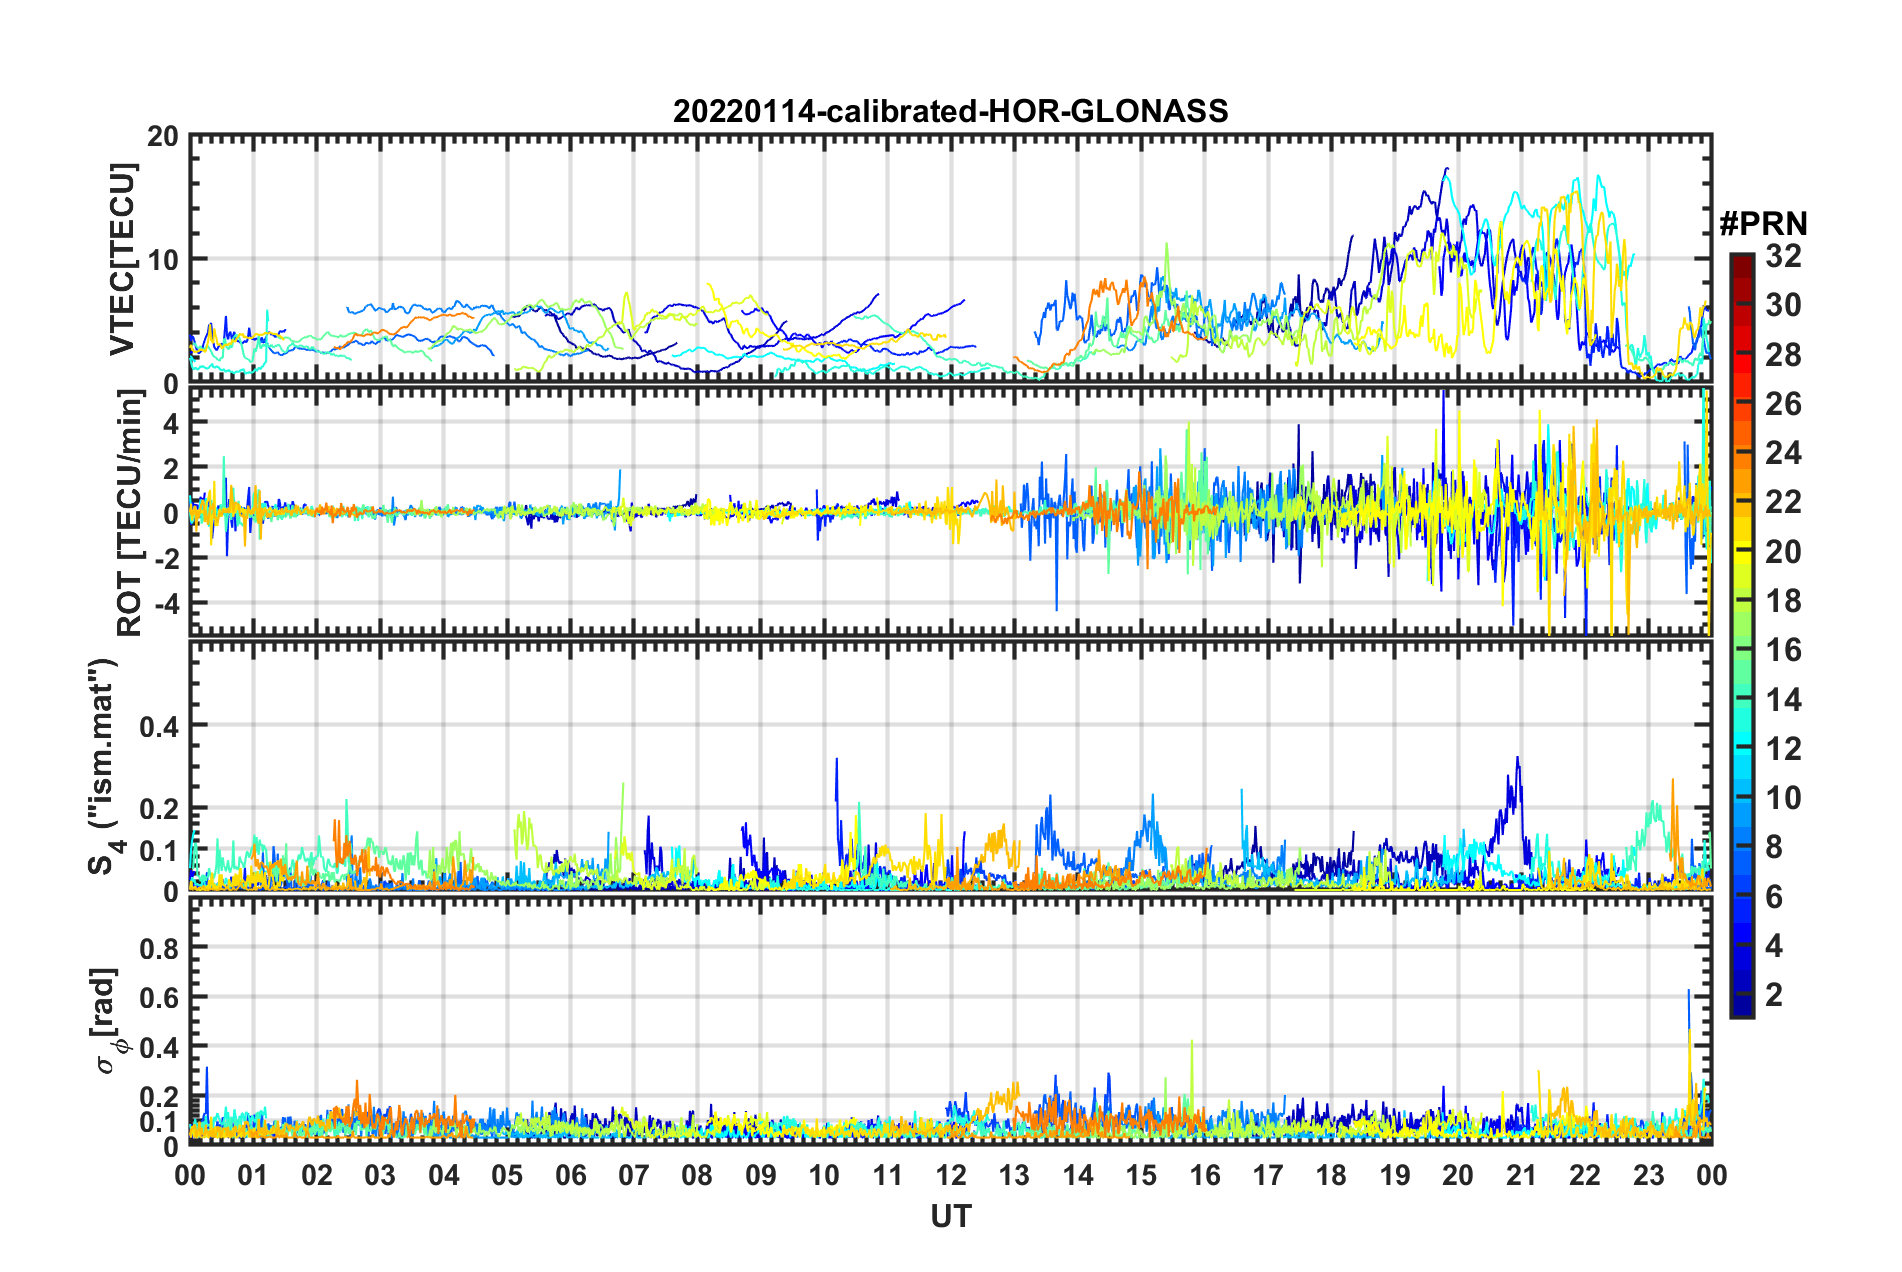
Task: Click inside the VTEC plot panel
Action: [950, 259]
